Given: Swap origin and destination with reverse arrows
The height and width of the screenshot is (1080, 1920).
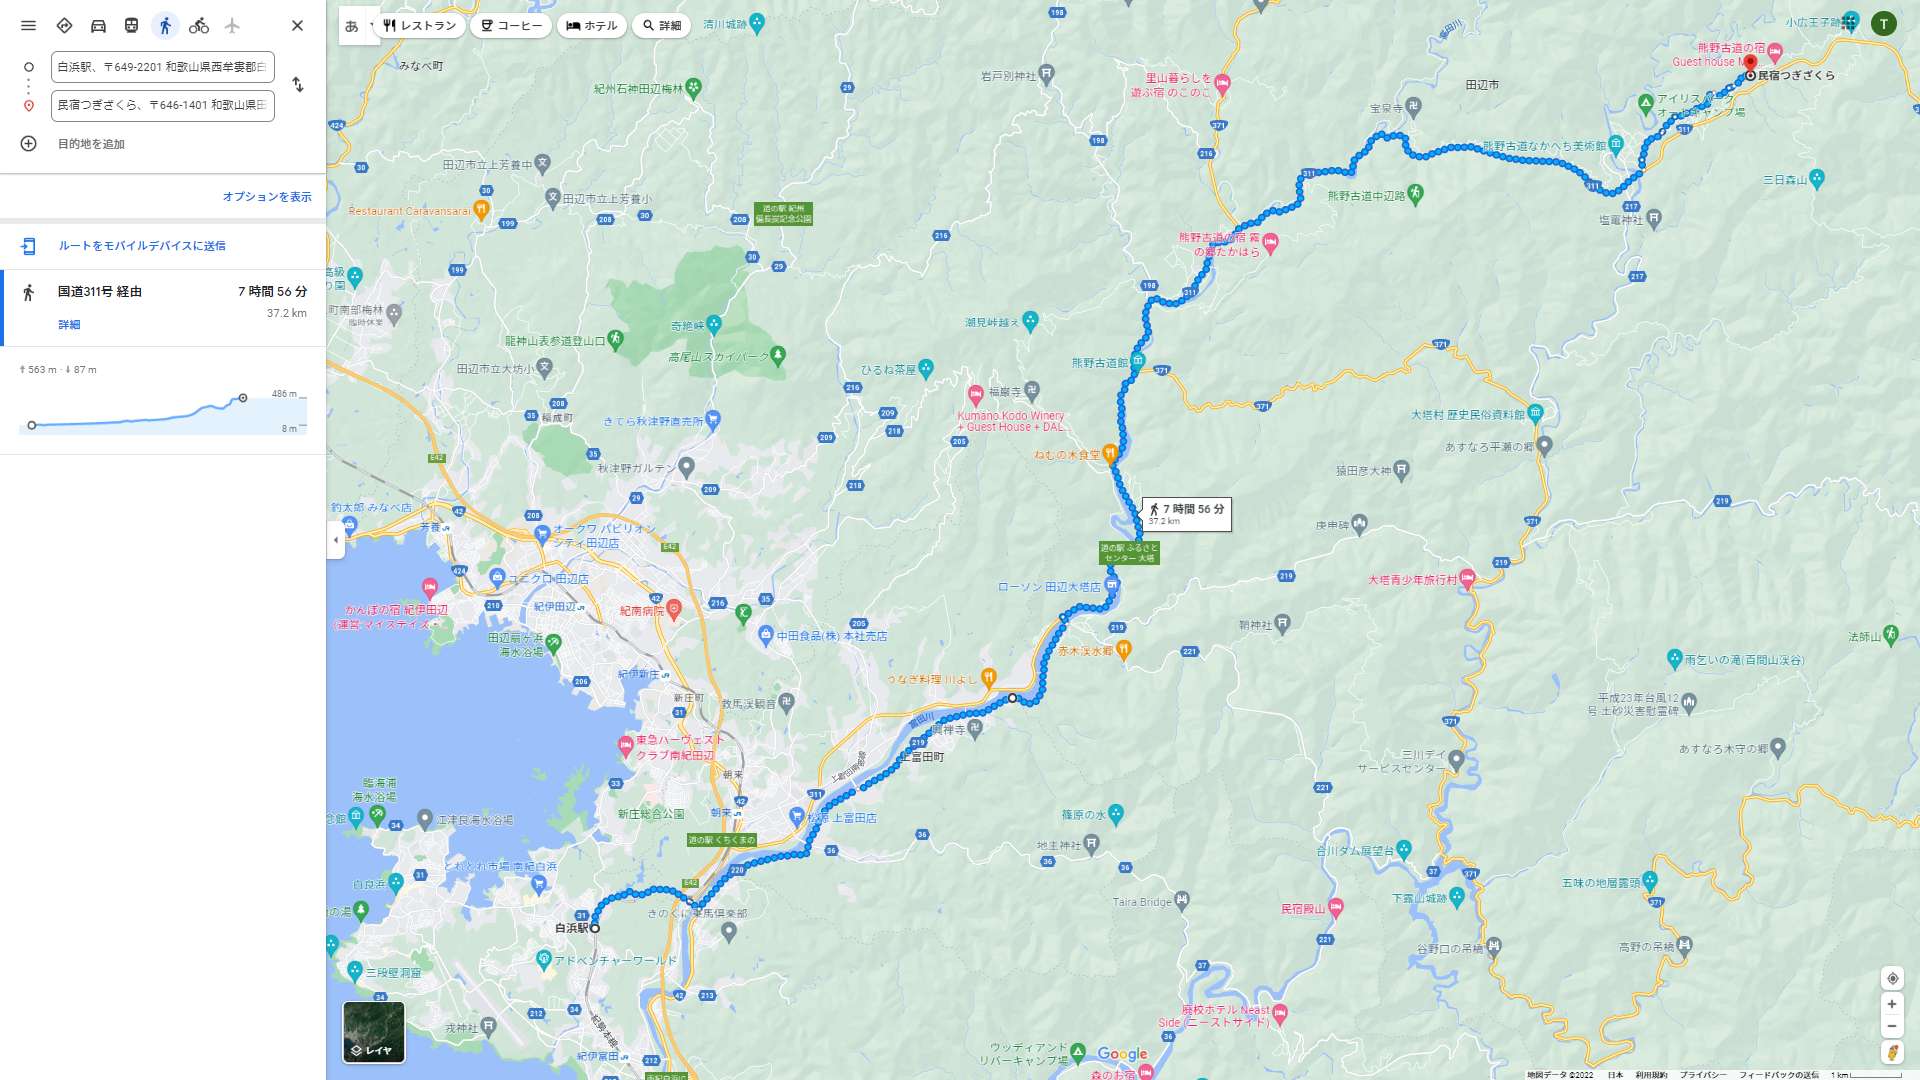Looking at the screenshot, I should pyautogui.click(x=297, y=85).
